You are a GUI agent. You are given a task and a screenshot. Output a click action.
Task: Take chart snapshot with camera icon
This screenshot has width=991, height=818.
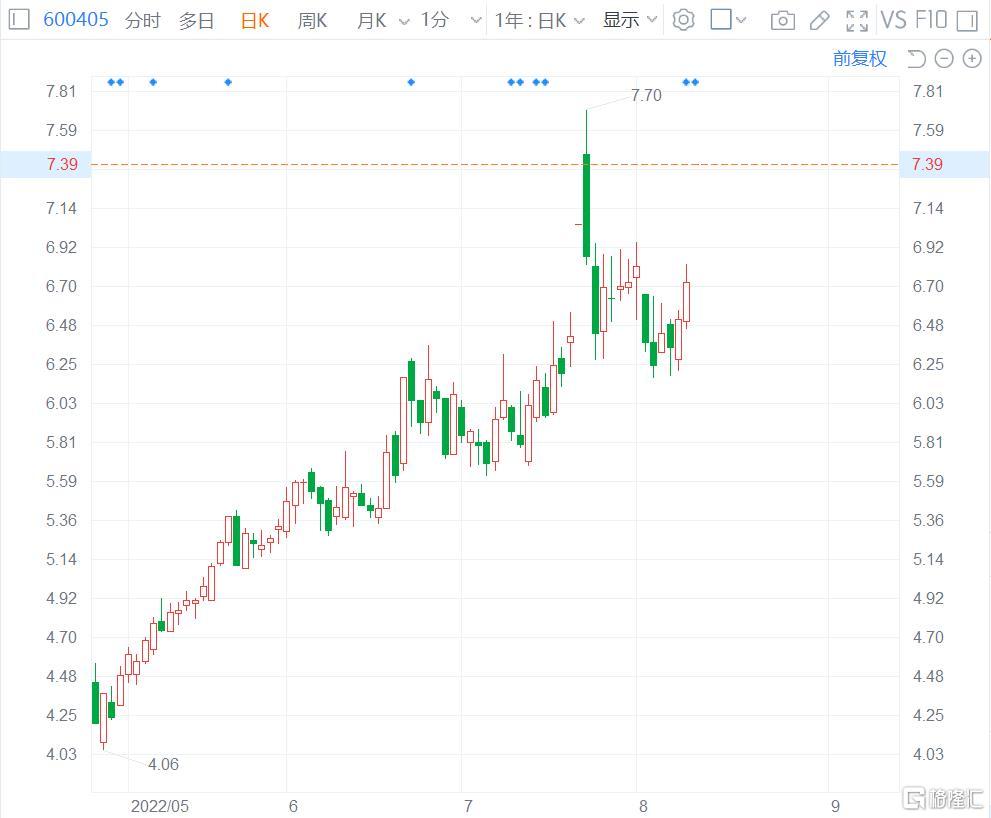point(782,21)
